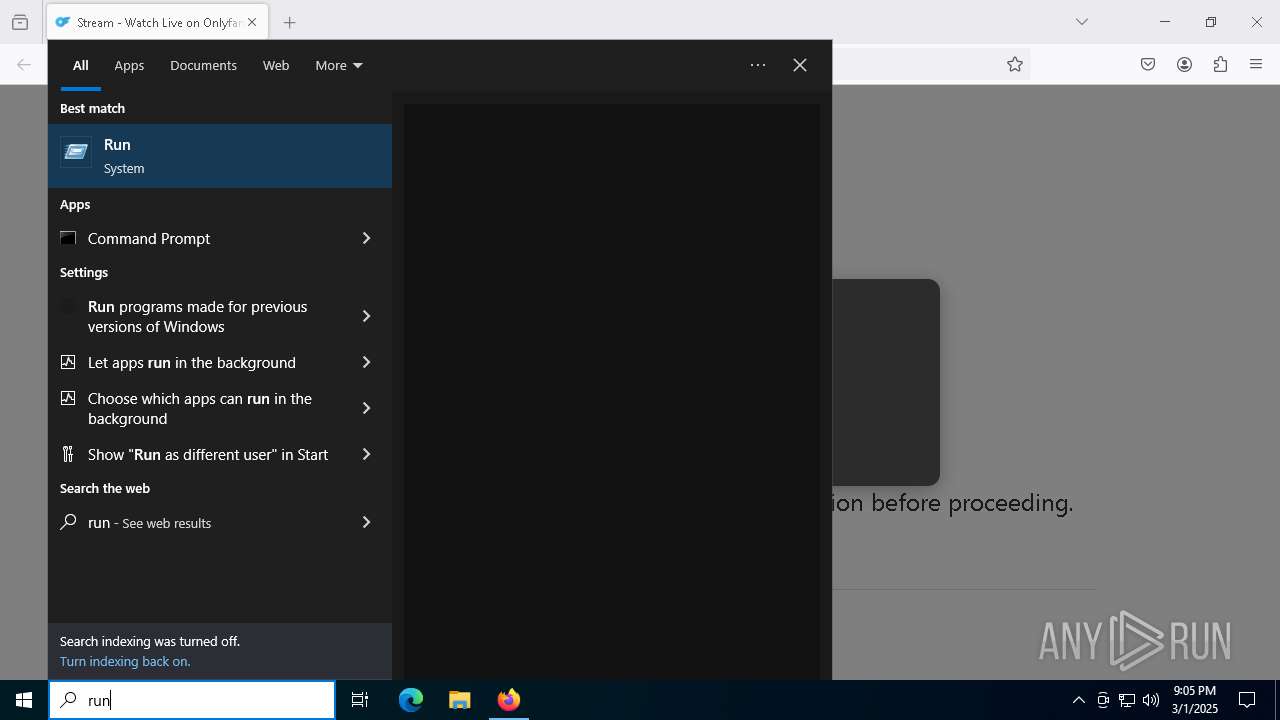1280x720 pixels.
Task: Show hidden system tray icons
Action: click(1078, 700)
